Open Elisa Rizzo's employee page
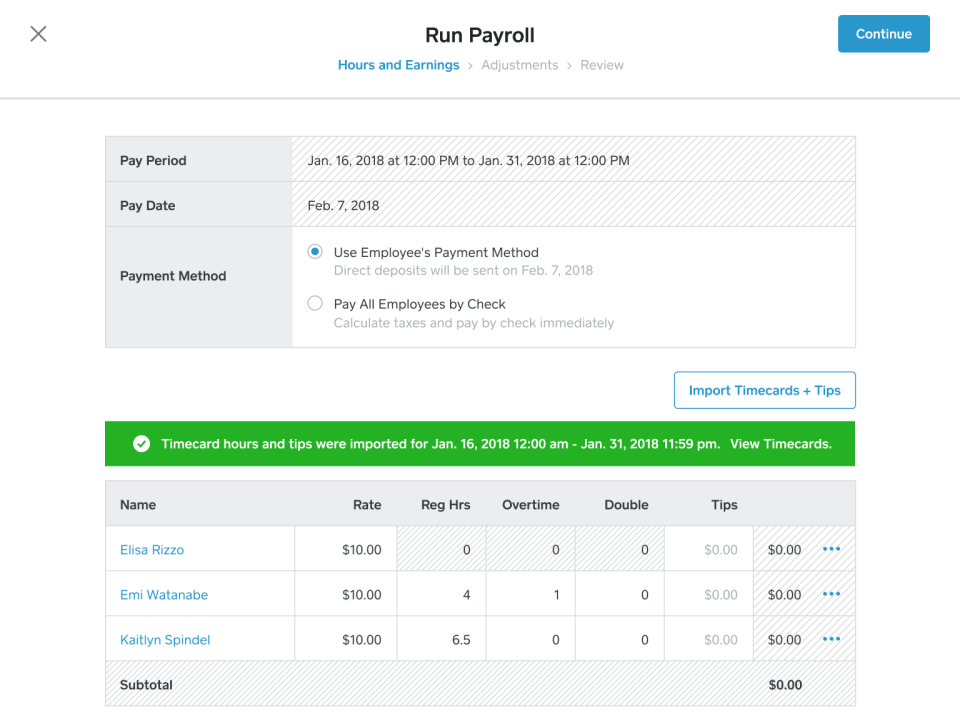This screenshot has width=960, height=721. point(150,549)
